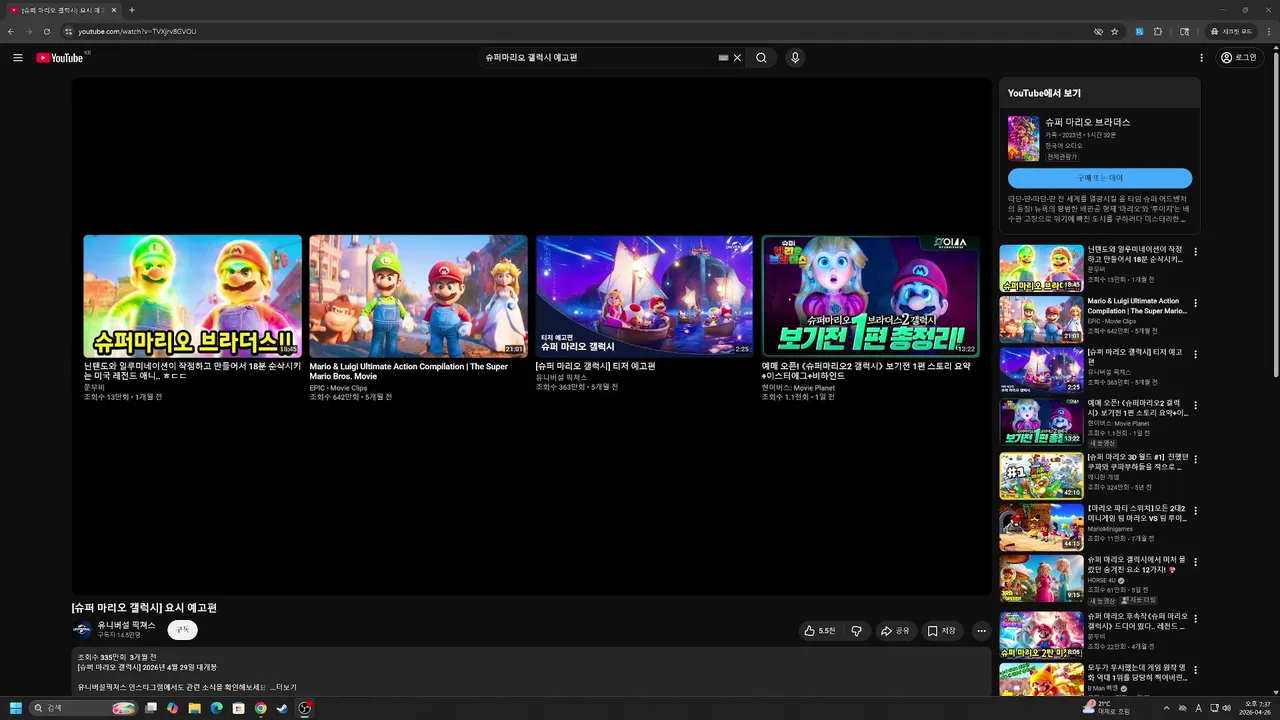Open sidebar 슈퍼 마리오 갤럭시 숨겨진 요소 thumbnail
The height and width of the screenshot is (720, 1280).
point(1041,579)
